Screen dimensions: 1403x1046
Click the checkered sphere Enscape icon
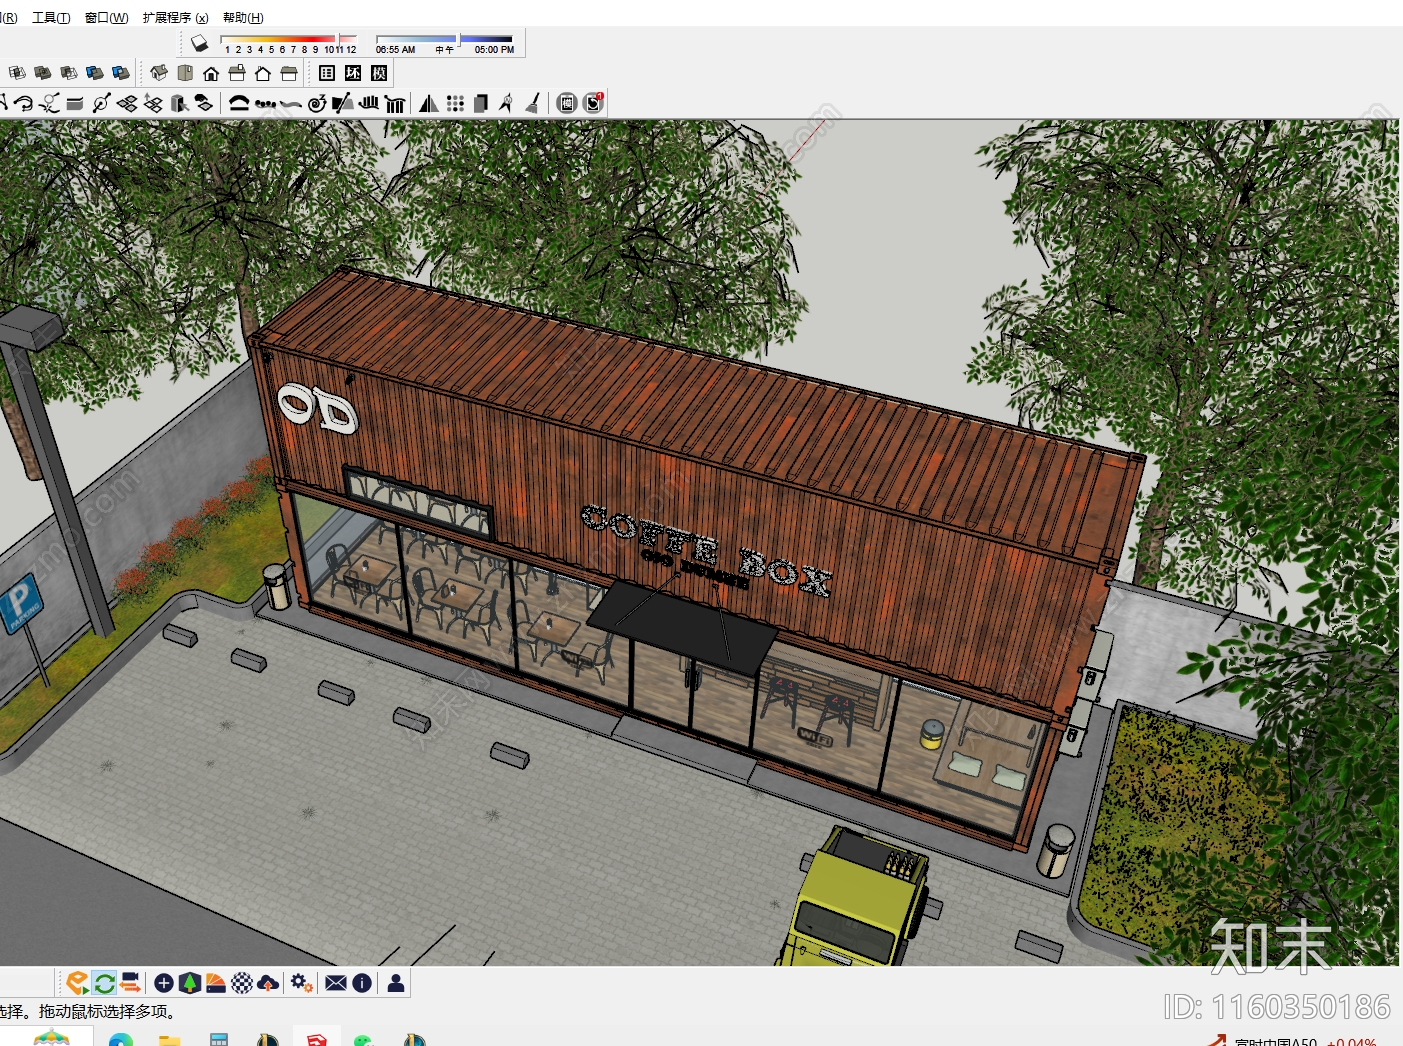coord(242,983)
